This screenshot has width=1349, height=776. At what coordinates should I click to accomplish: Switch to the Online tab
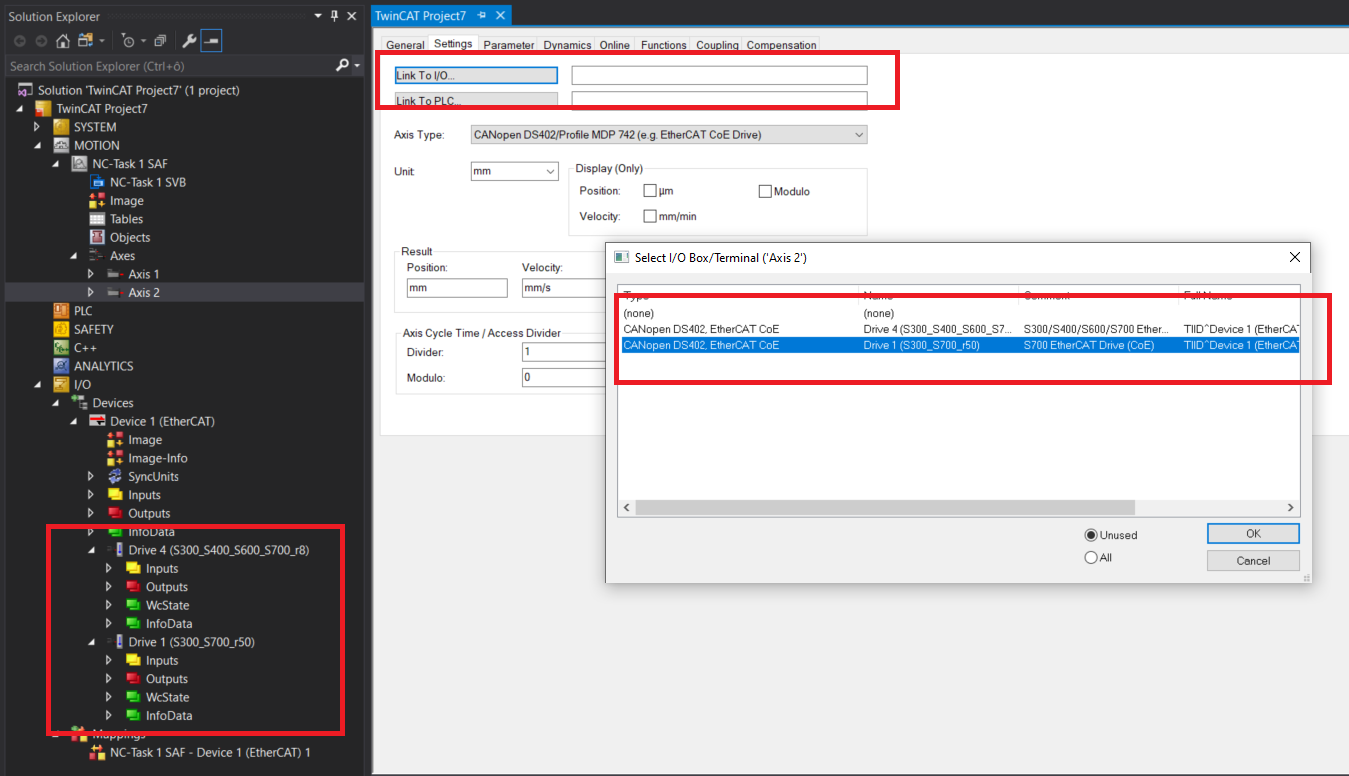pyautogui.click(x=615, y=45)
